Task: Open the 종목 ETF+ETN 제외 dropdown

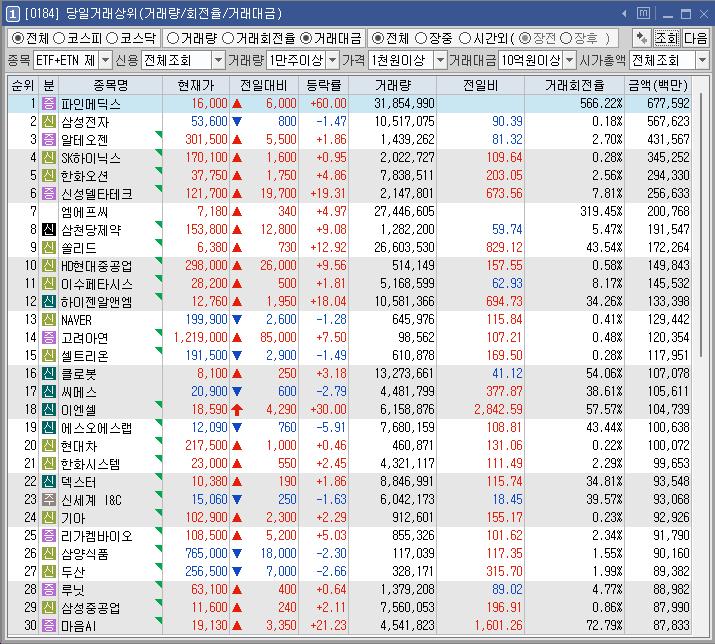Action: tap(105, 60)
